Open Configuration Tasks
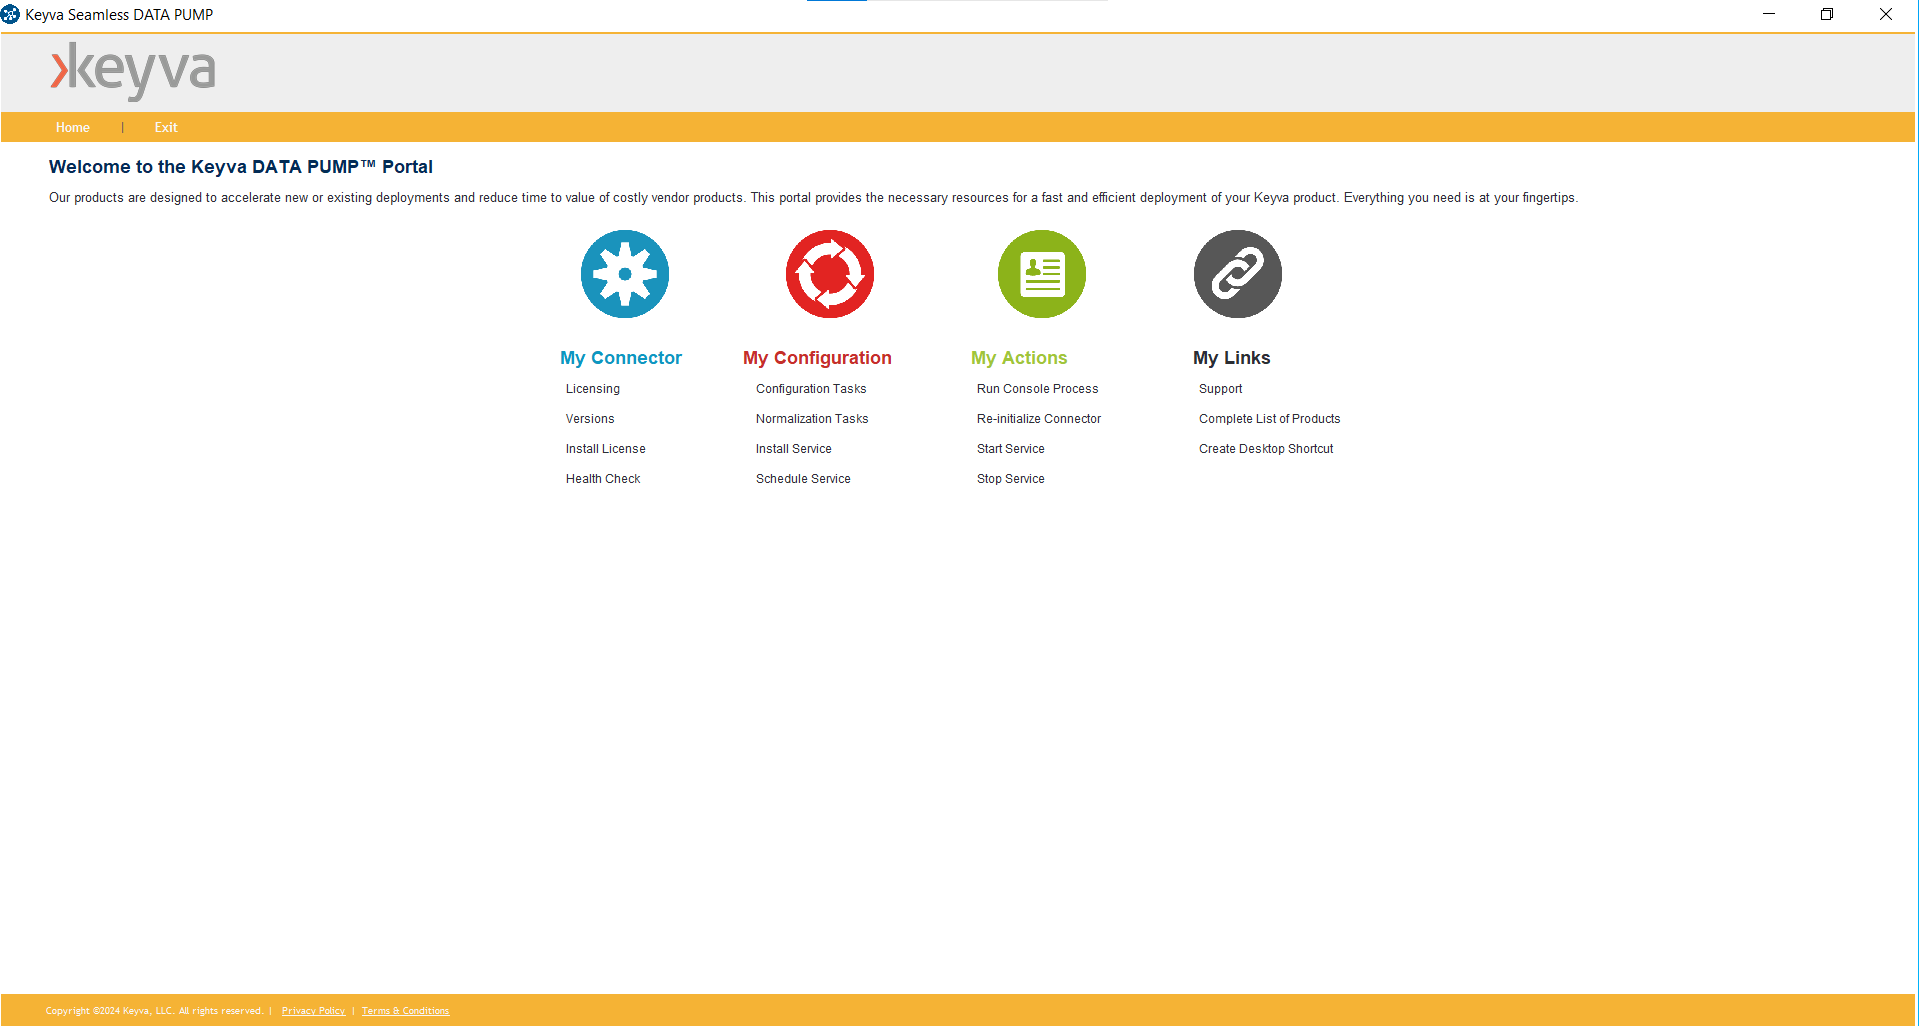Image resolution: width=1919 pixels, height=1026 pixels. coord(811,389)
